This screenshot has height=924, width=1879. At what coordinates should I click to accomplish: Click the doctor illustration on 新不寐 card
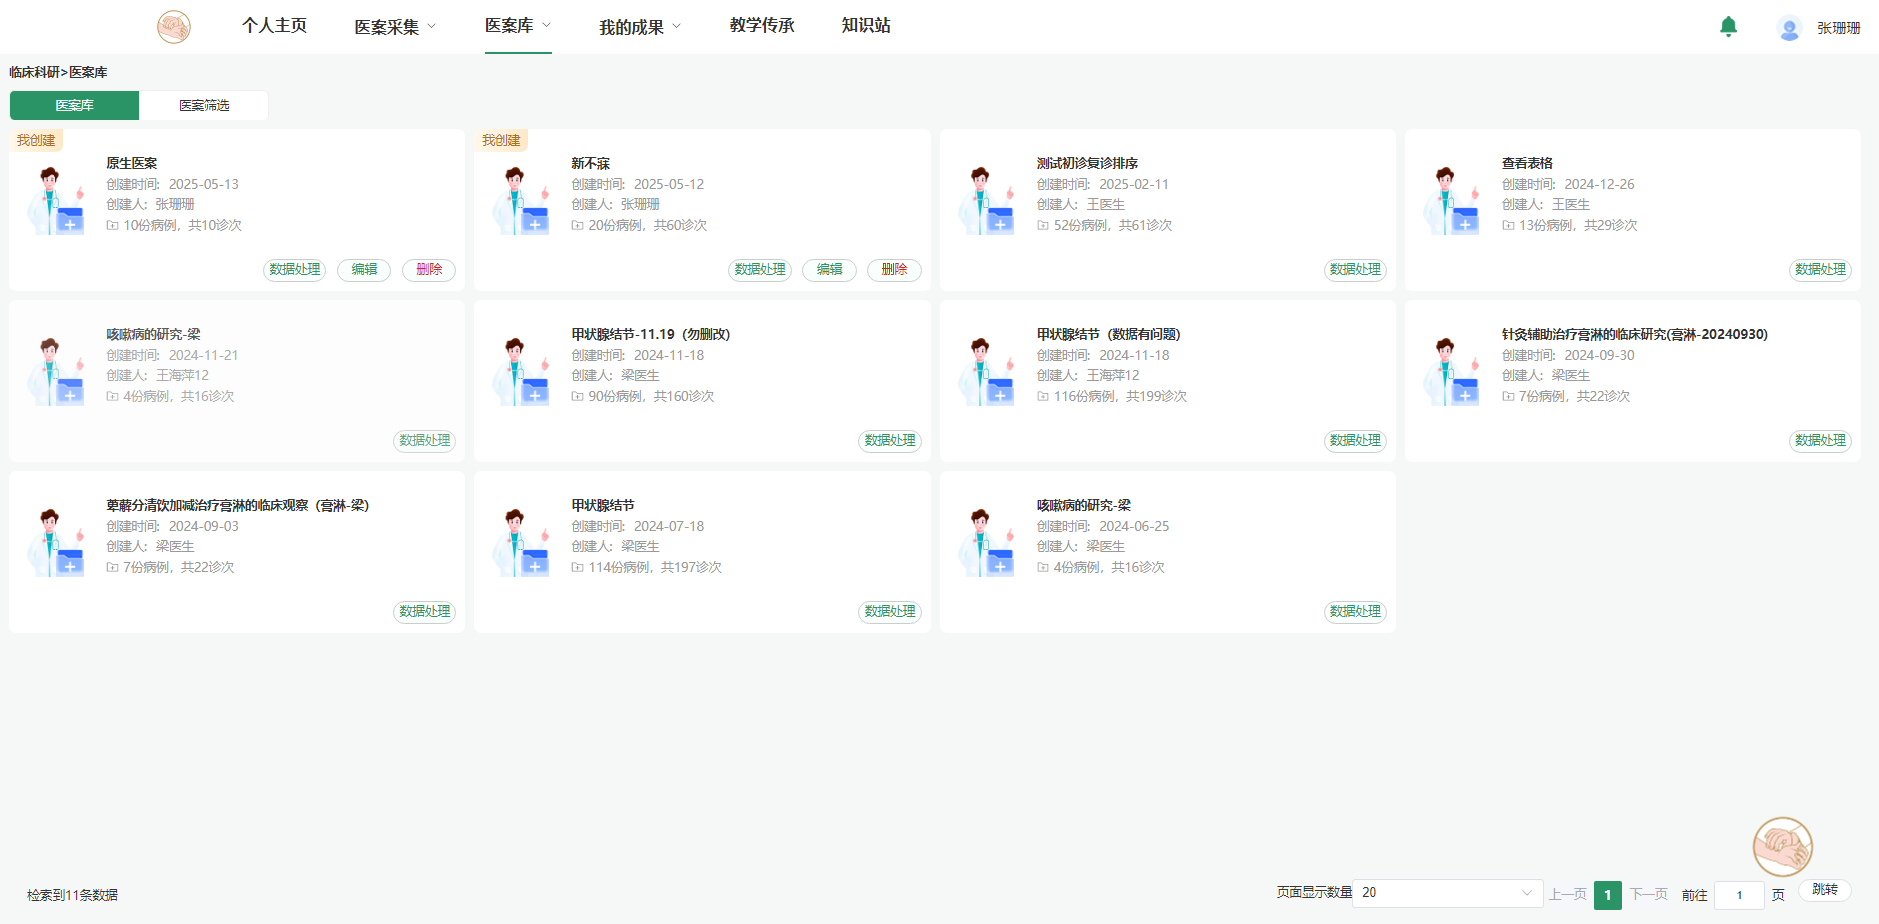[x=521, y=201]
